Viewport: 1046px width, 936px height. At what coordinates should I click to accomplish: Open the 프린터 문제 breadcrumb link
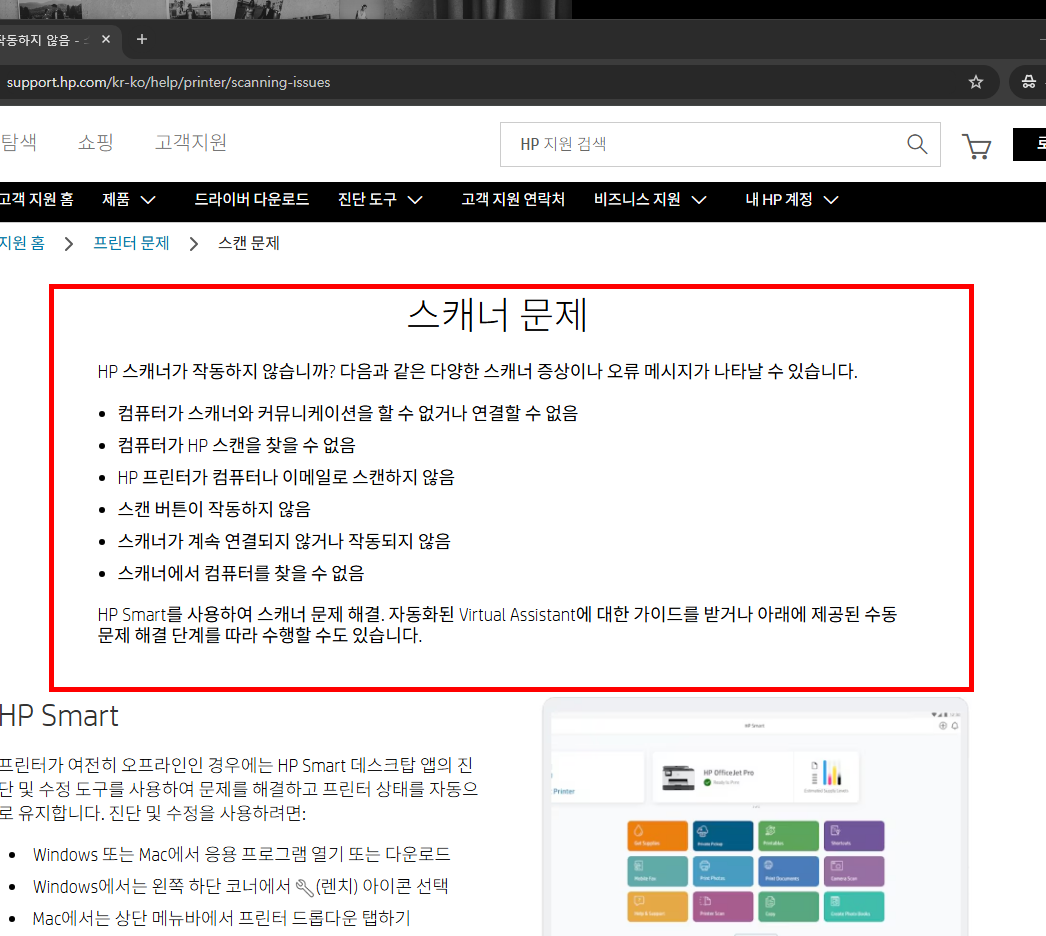(x=131, y=242)
